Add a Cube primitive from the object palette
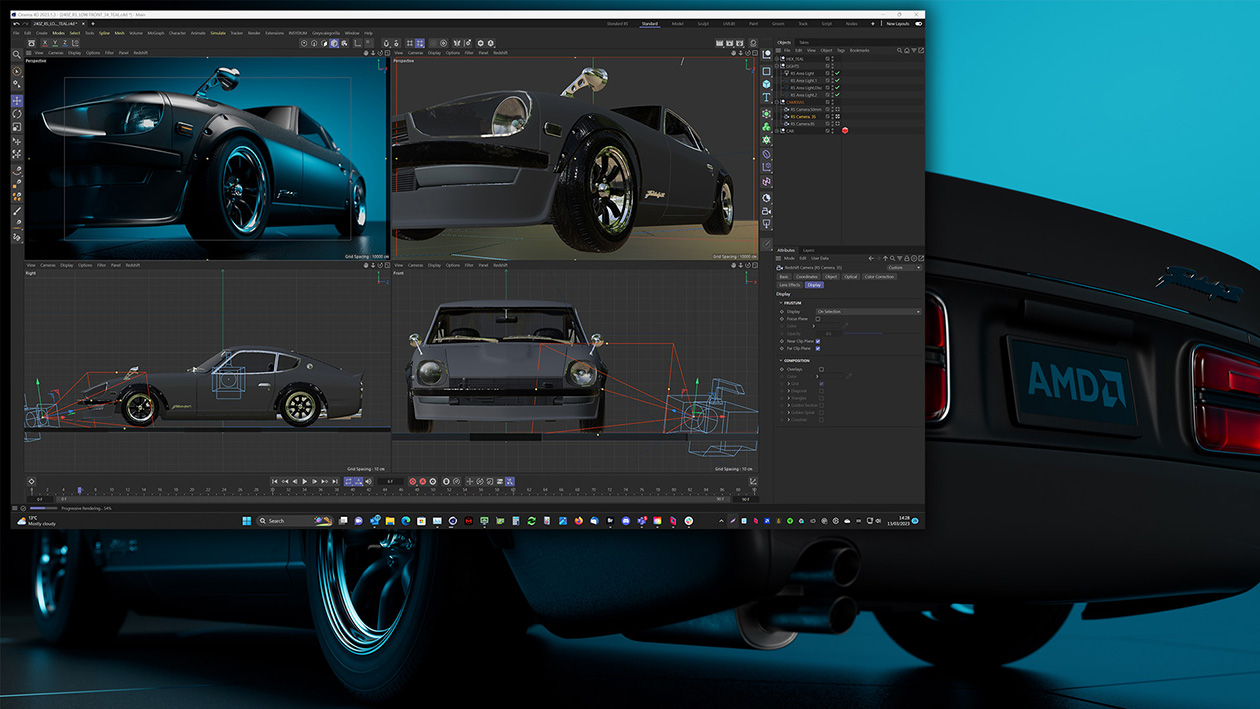The width and height of the screenshot is (1260, 709). pos(767,84)
